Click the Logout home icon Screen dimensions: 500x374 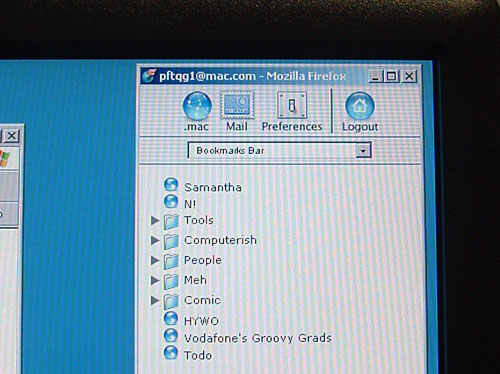coord(360,106)
